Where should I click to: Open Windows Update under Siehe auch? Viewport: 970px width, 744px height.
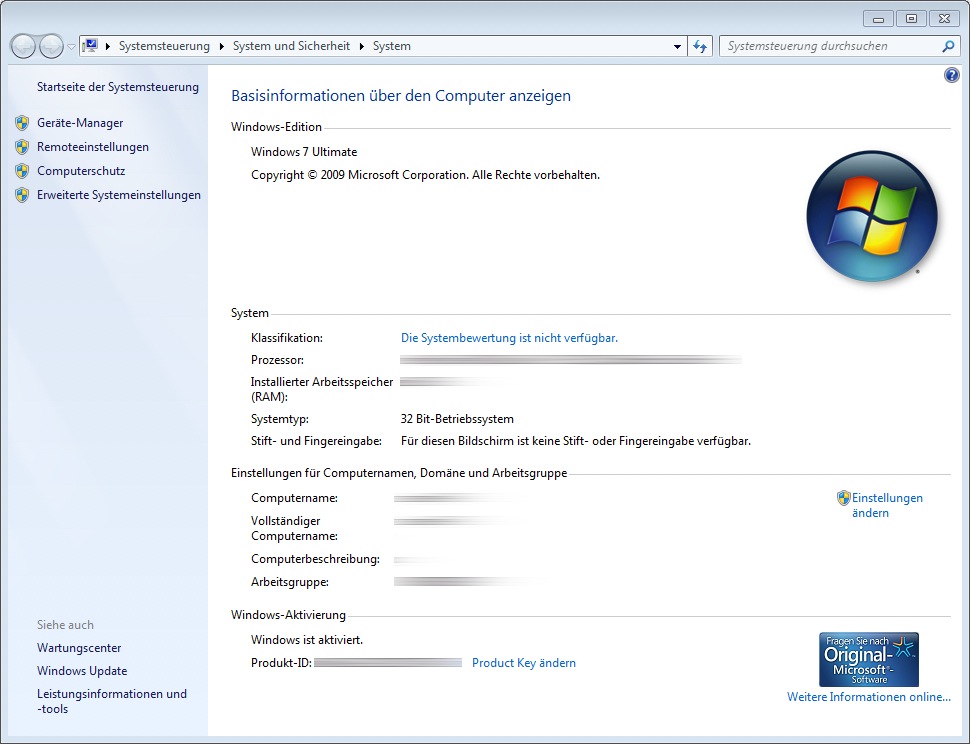(x=82, y=671)
